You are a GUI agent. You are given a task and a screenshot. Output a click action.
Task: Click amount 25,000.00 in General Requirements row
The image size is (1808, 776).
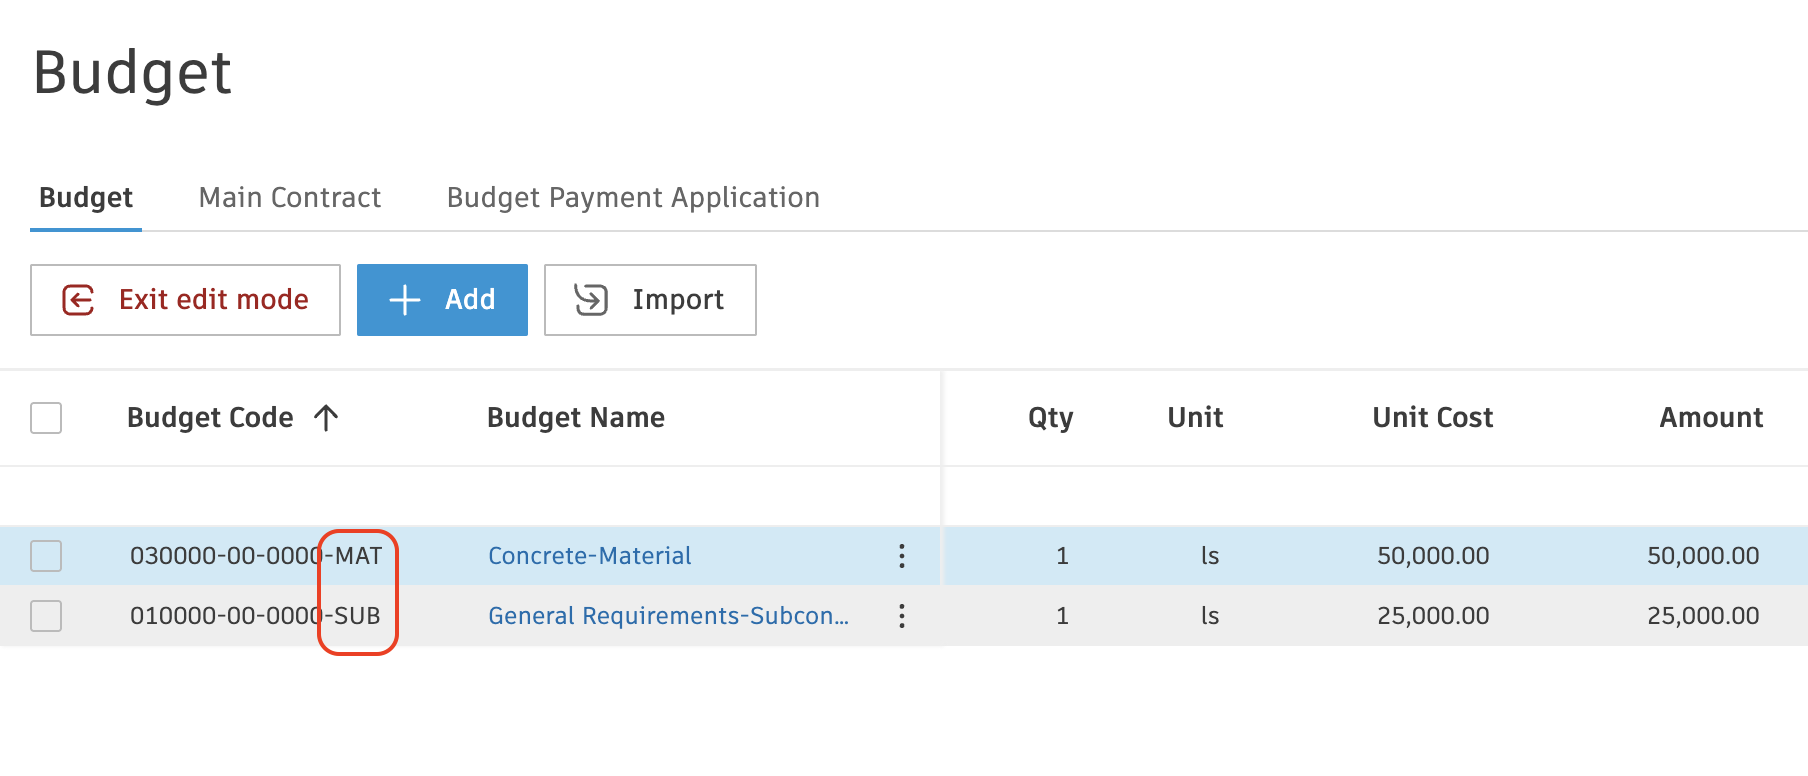coord(1703,616)
